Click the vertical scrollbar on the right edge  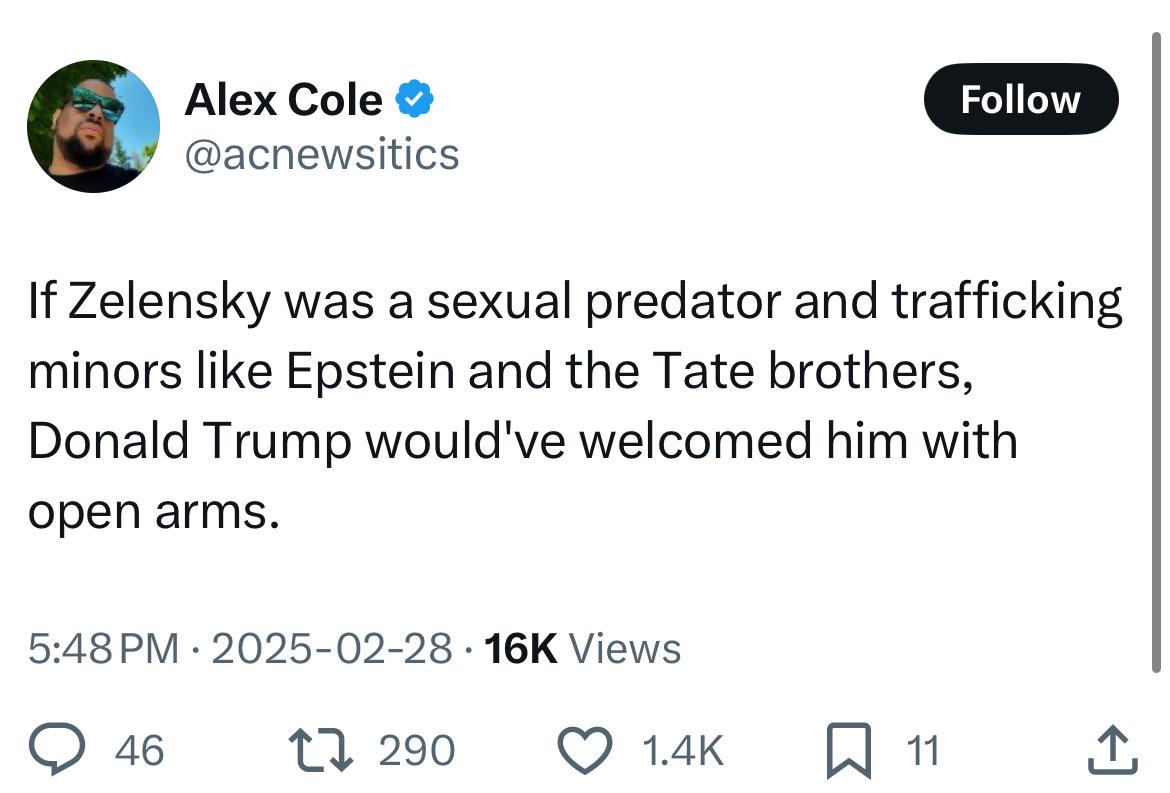pyautogui.click(x=1156, y=351)
